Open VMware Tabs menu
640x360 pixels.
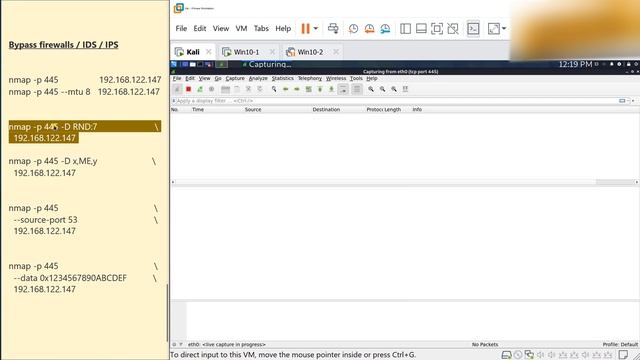[261, 28]
